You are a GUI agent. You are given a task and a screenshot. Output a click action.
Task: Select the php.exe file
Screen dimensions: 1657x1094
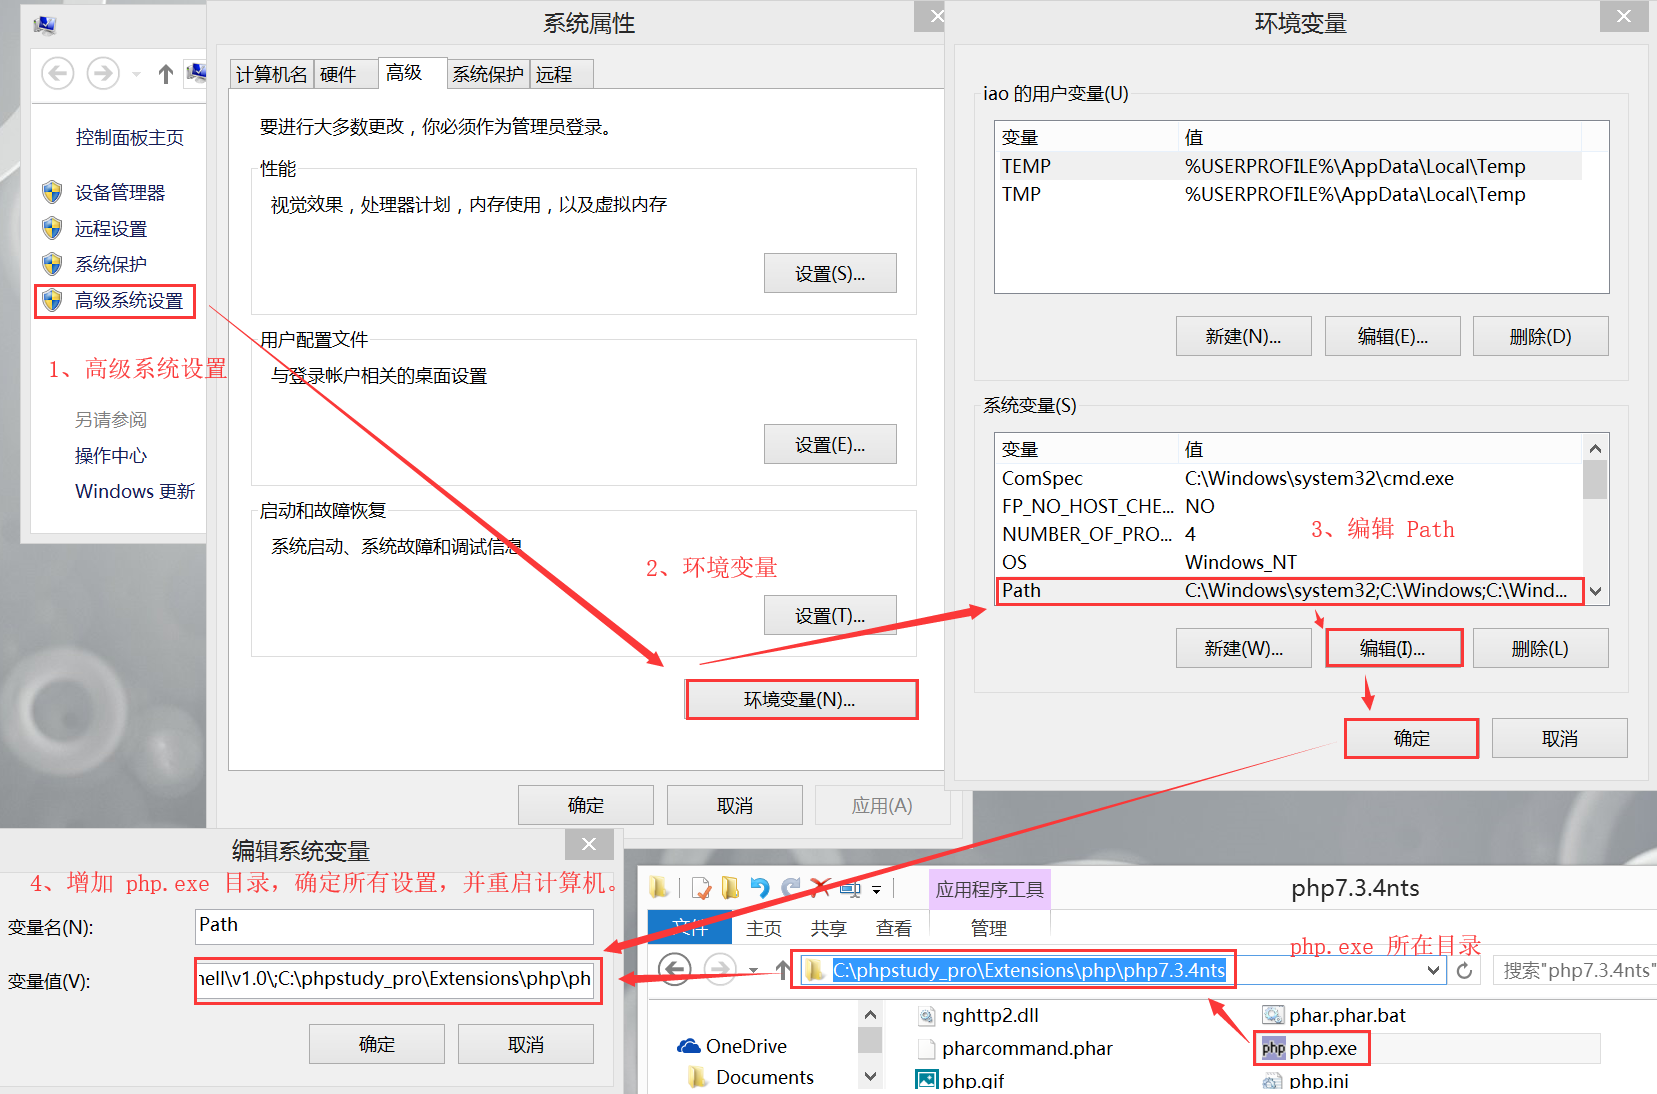[1311, 1048]
